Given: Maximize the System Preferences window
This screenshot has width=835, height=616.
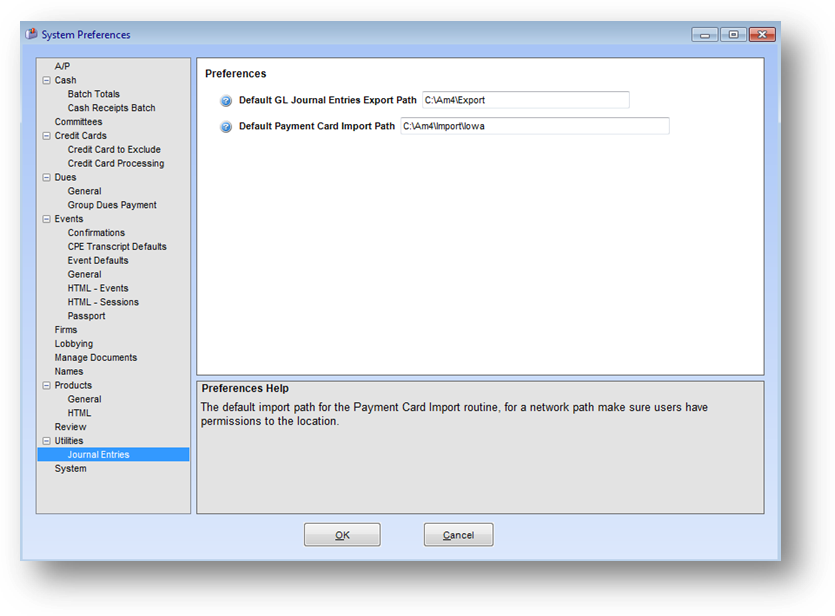Looking at the screenshot, I should (733, 35).
